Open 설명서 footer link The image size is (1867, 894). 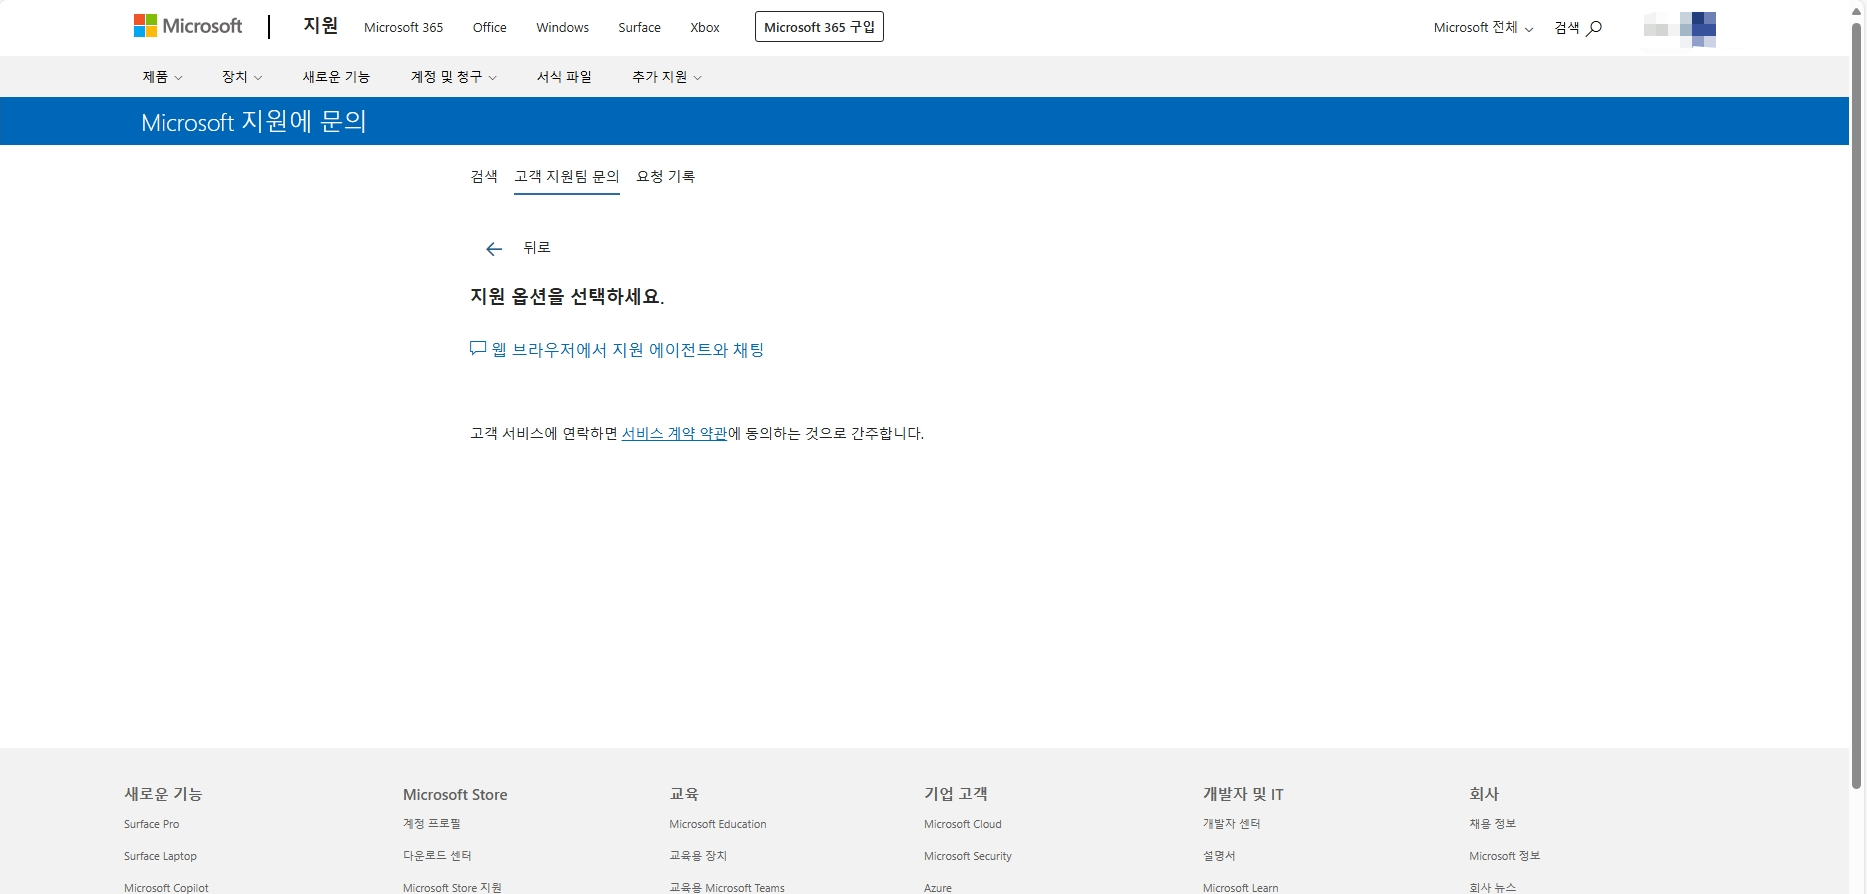(1219, 856)
